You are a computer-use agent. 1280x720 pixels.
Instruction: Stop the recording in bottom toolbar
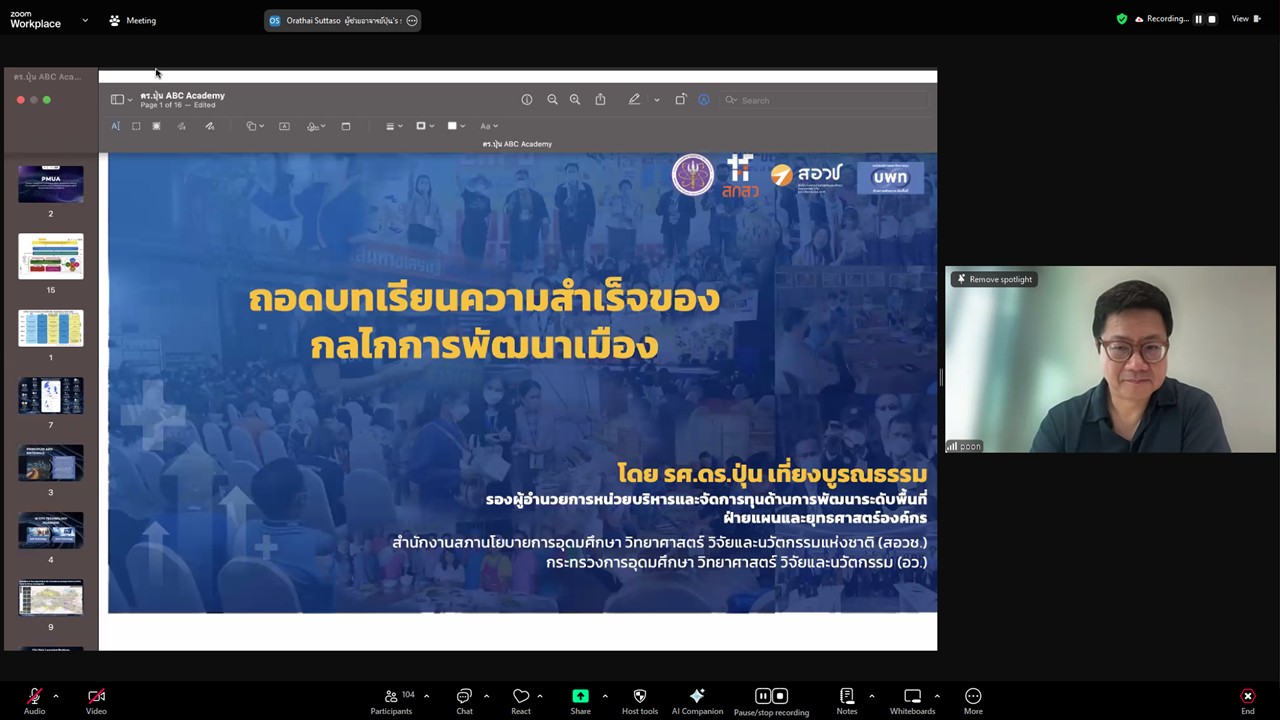[780, 696]
